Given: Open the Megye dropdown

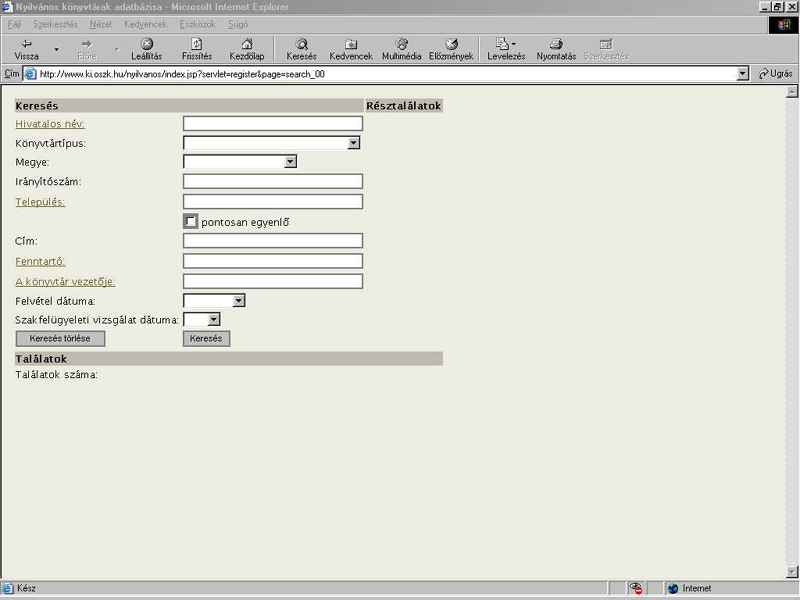Looking at the screenshot, I should [x=240, y=162].
